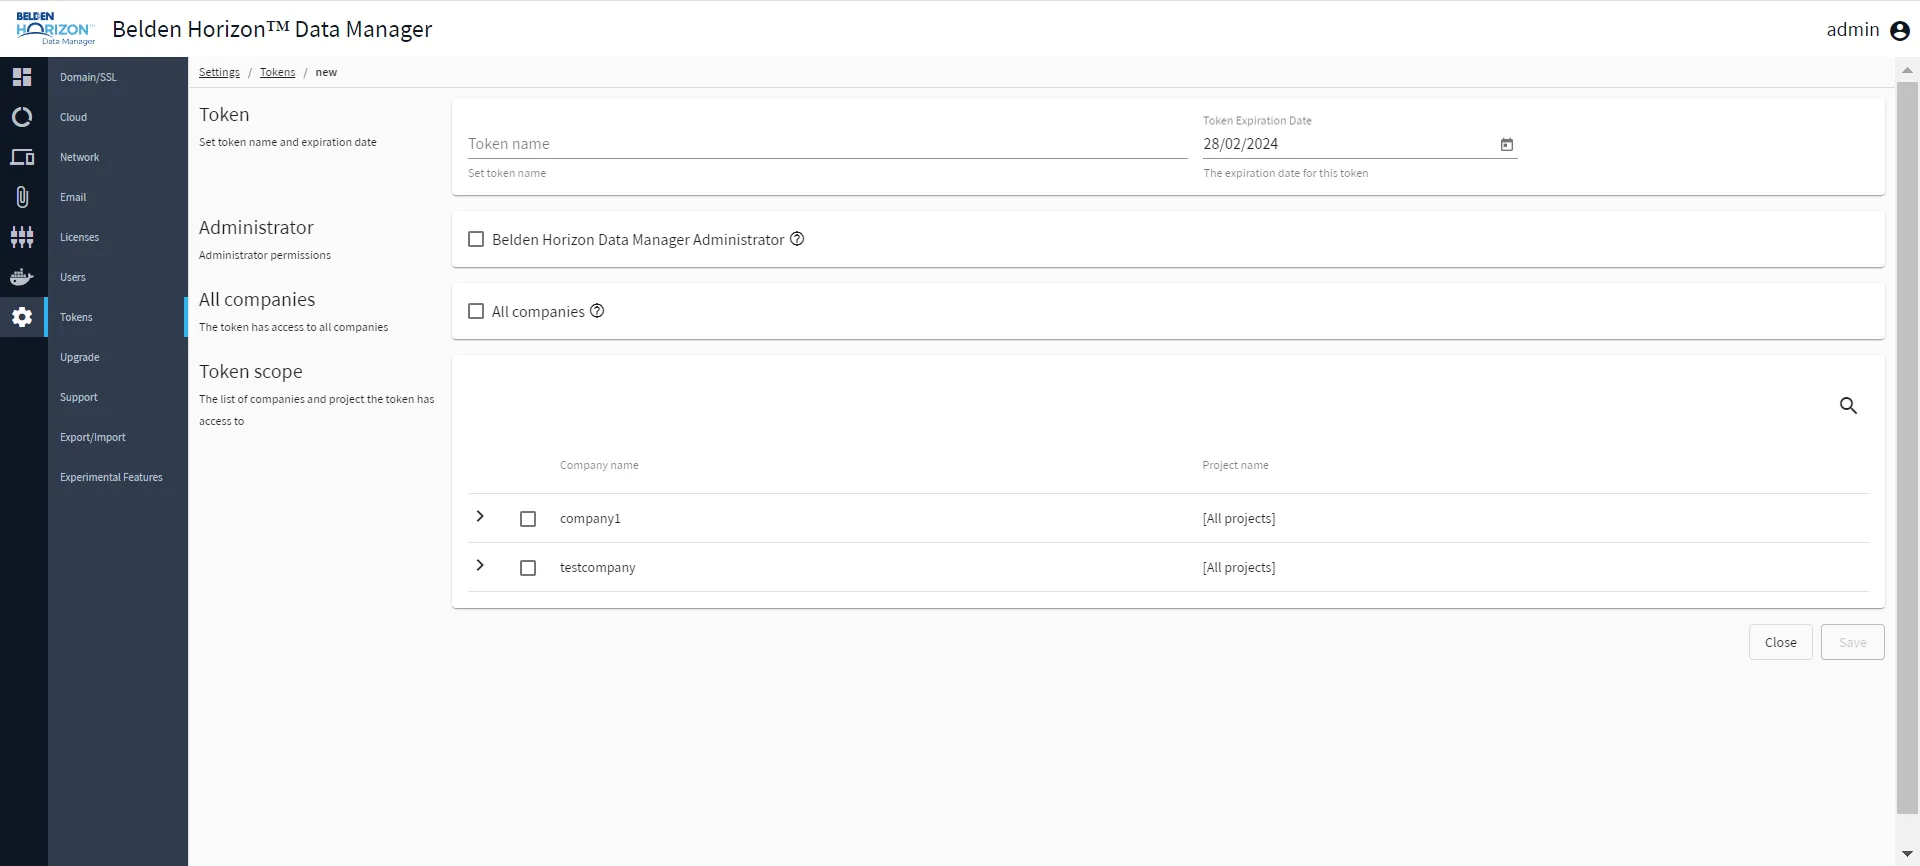Click [All projects] in company1 row
This screenshot has height=866, width=1920.
(x=1239, y=518)
